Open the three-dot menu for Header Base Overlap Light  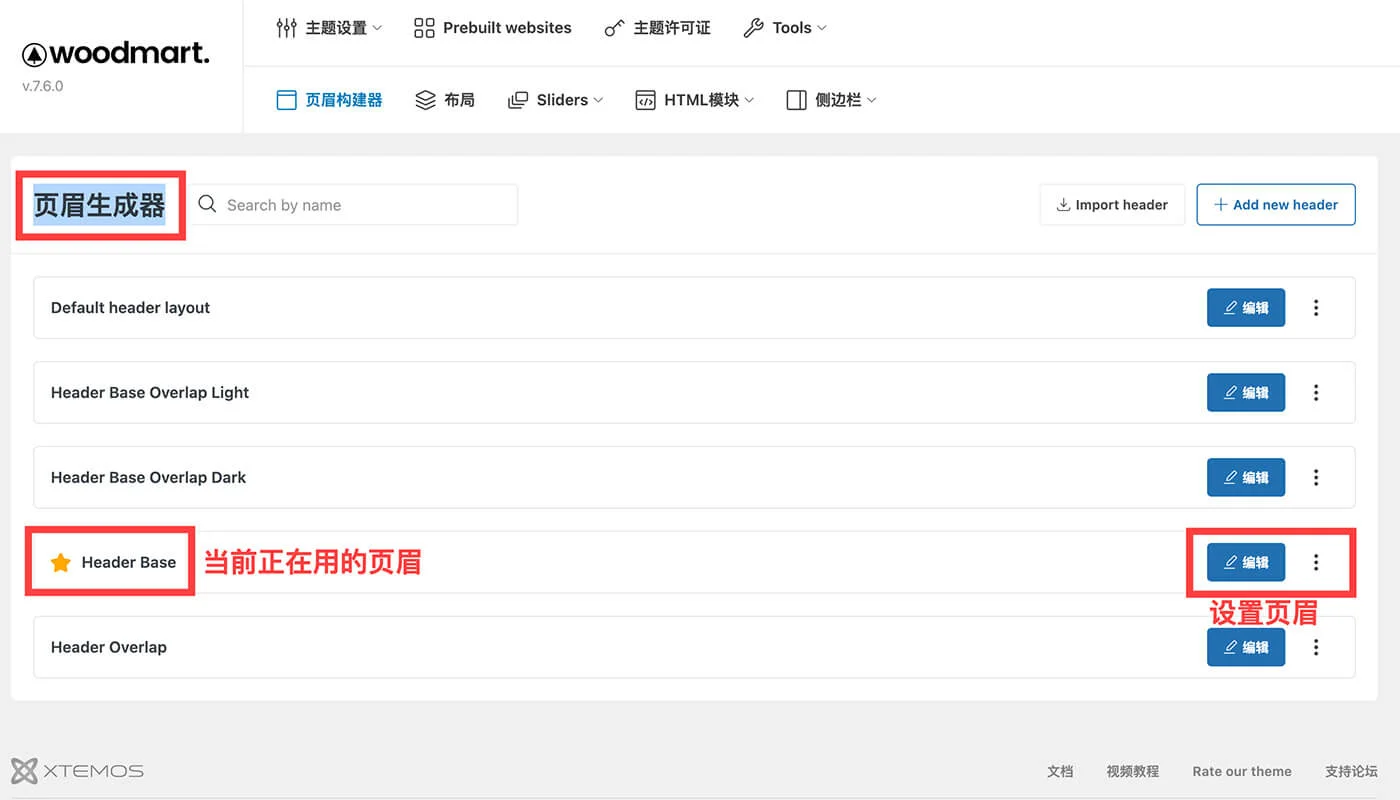[1316, 392]
